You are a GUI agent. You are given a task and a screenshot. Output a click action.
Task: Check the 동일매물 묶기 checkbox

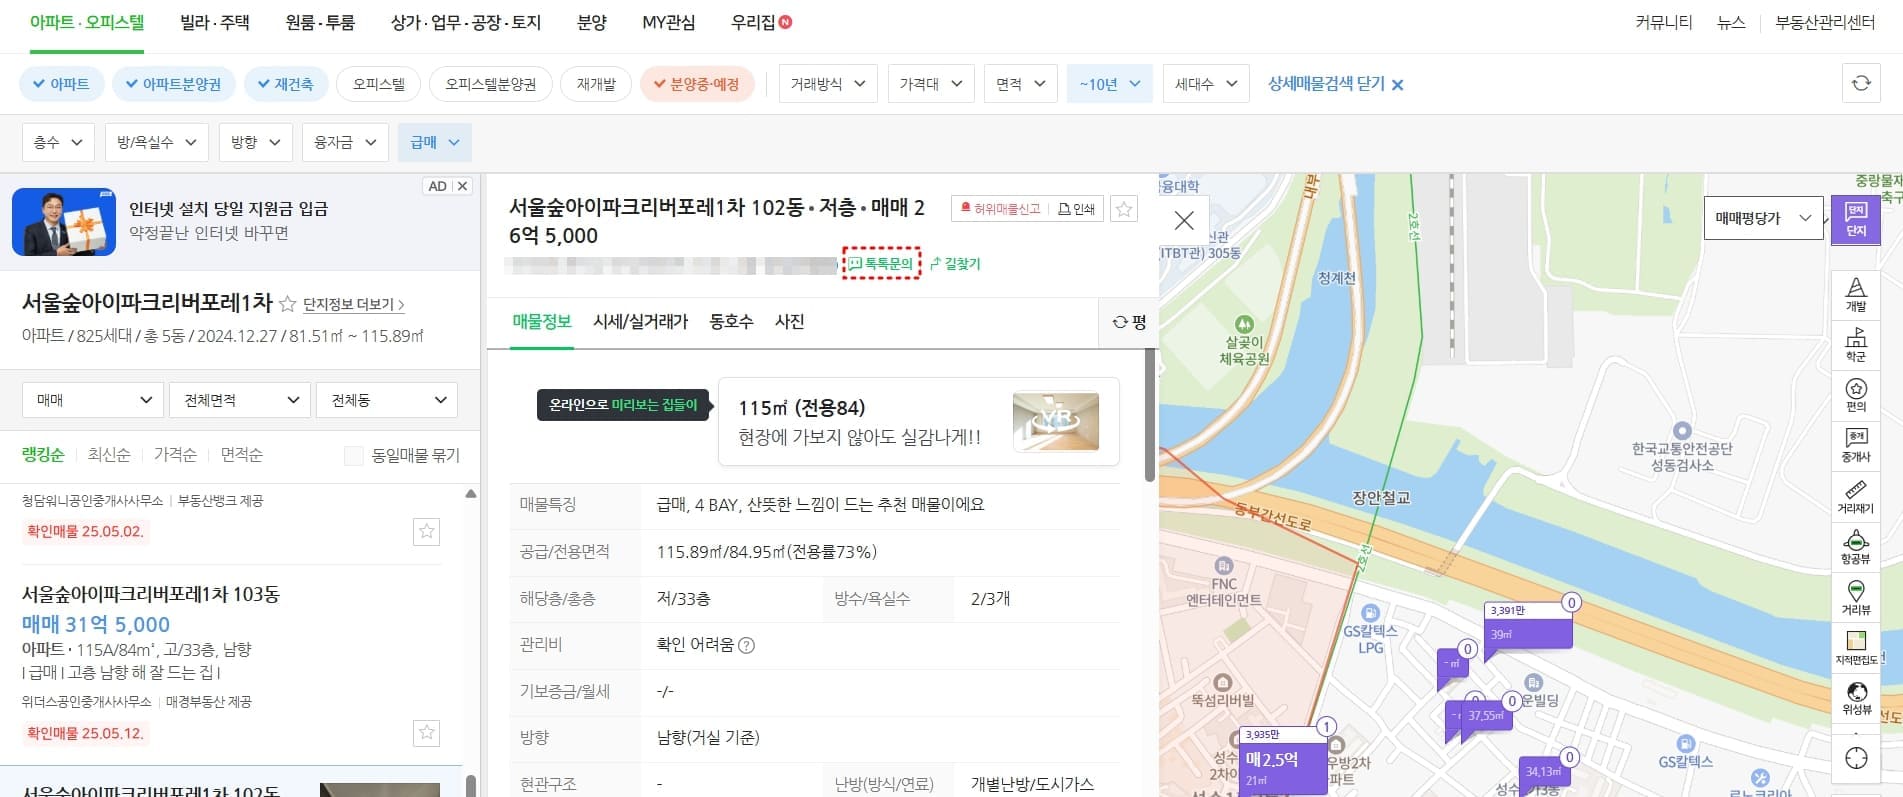(353, 456)
